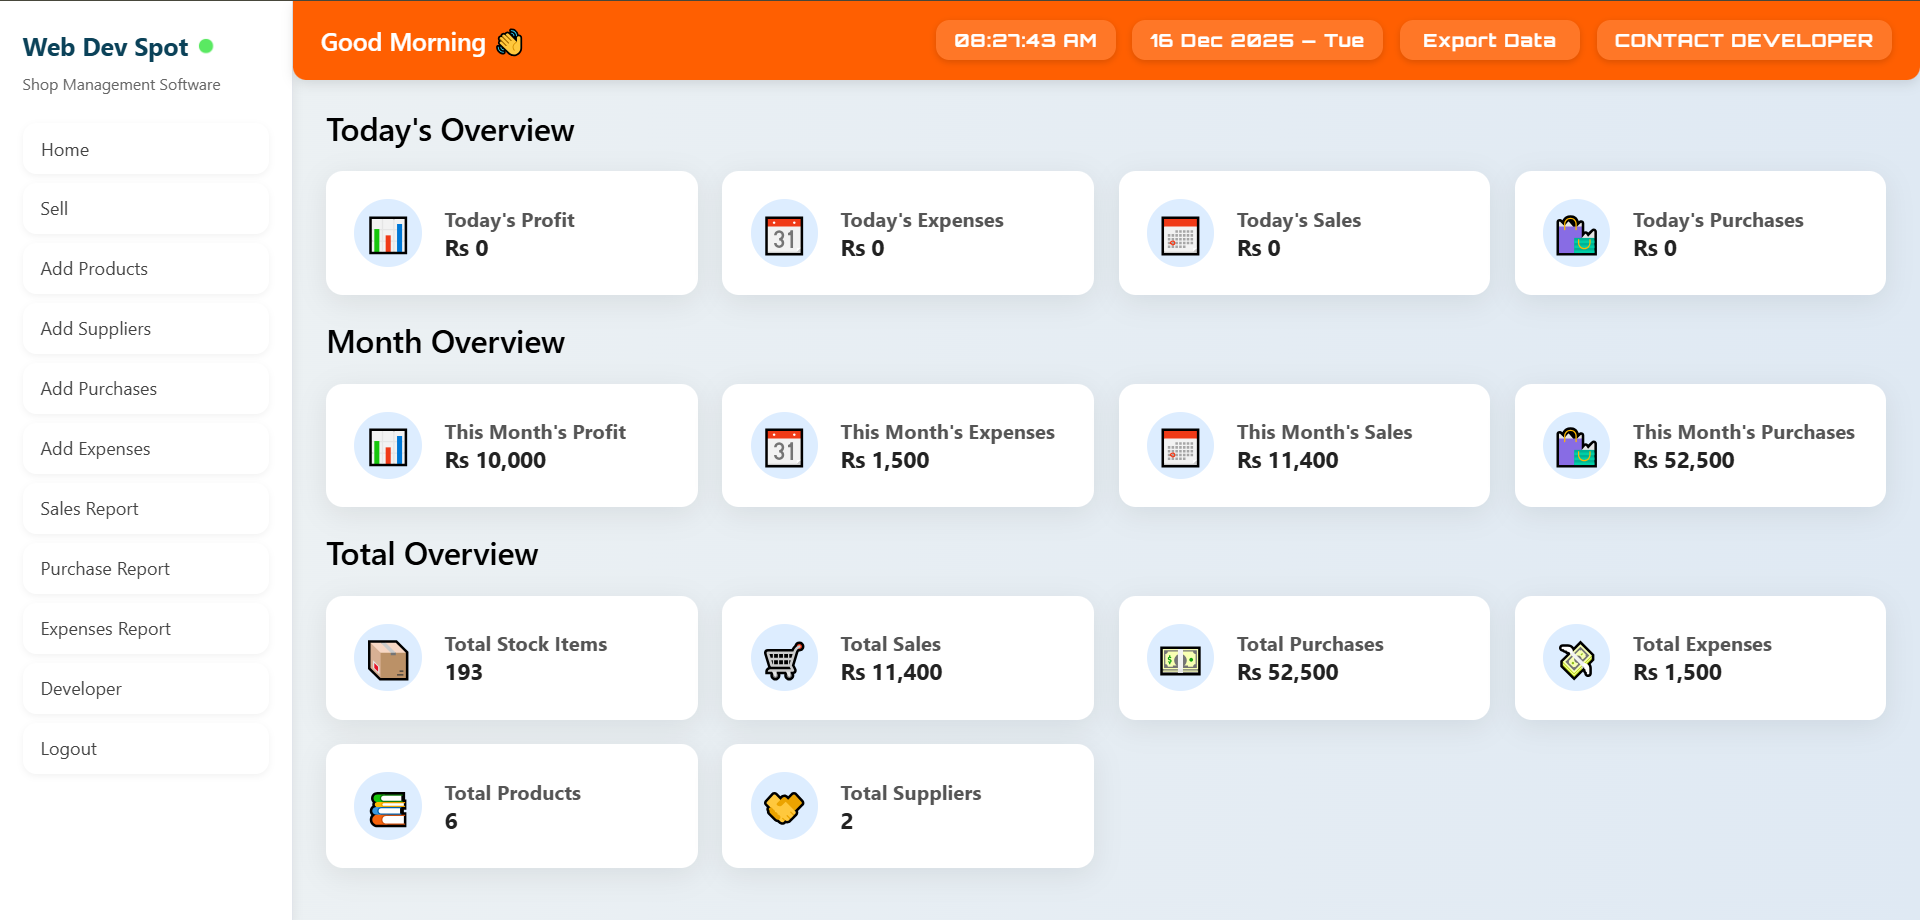The height and width of the screenshot is (920, 1920).
Task: Click the calendar icon in This Month's Sales
Action: (1180, 446)
